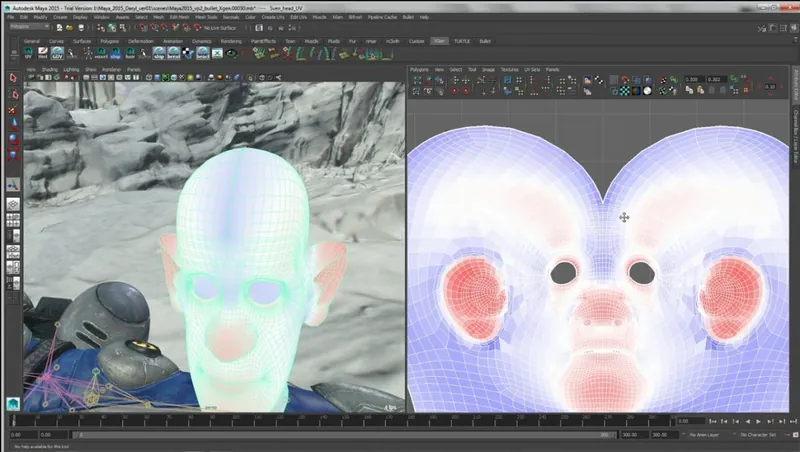Viewport: 800px width, 452px height.
Task: Open the Textures menu in UV editor
Action: 509,69
